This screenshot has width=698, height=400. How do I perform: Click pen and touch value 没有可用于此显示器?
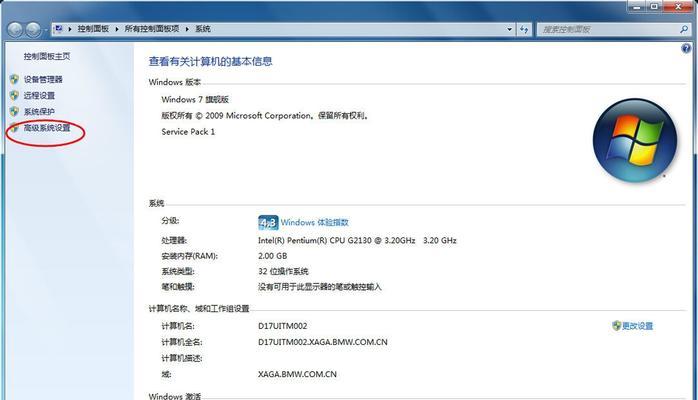pos(320,287)
